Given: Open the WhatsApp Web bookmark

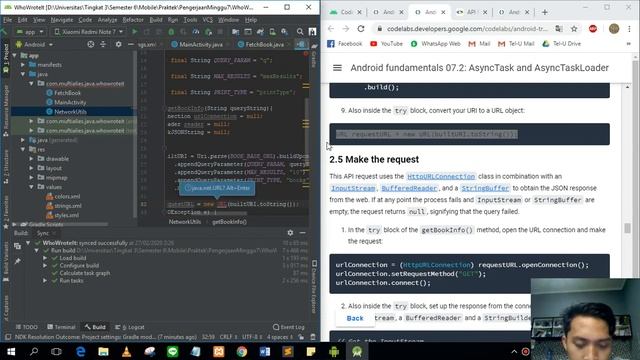Looking at the screenshot, I should click(x=436, y=44).
